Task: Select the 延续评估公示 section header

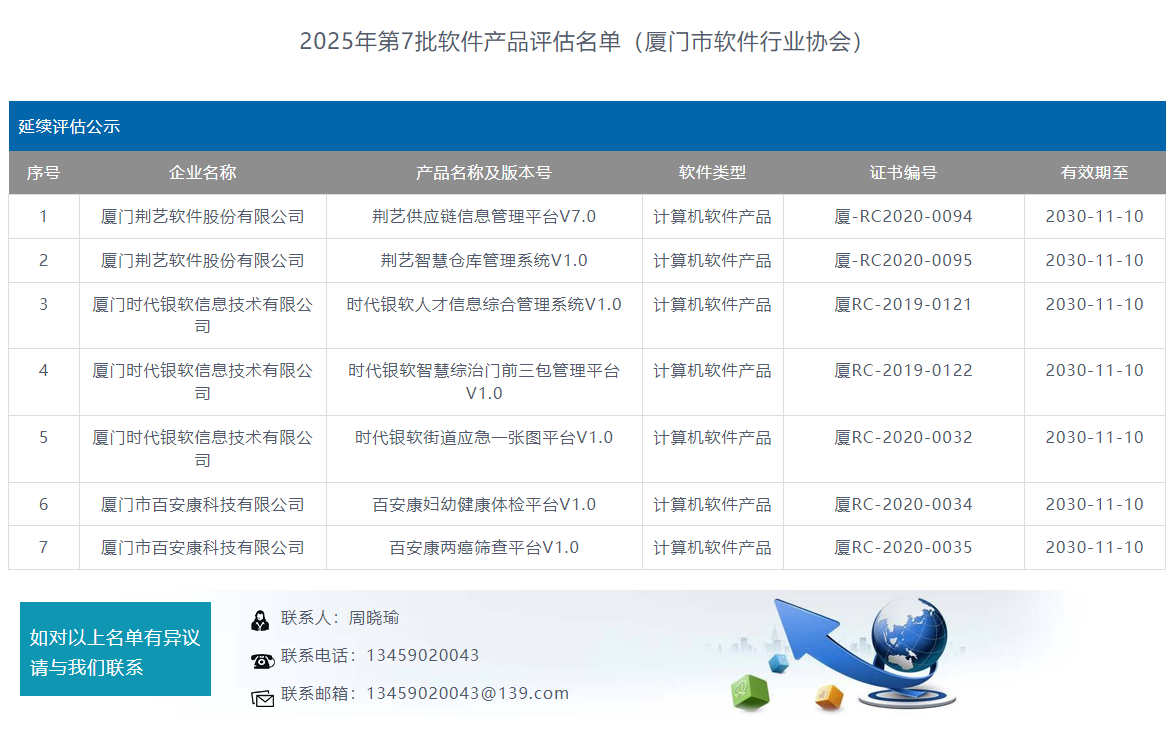Action: tap(70, 127)
